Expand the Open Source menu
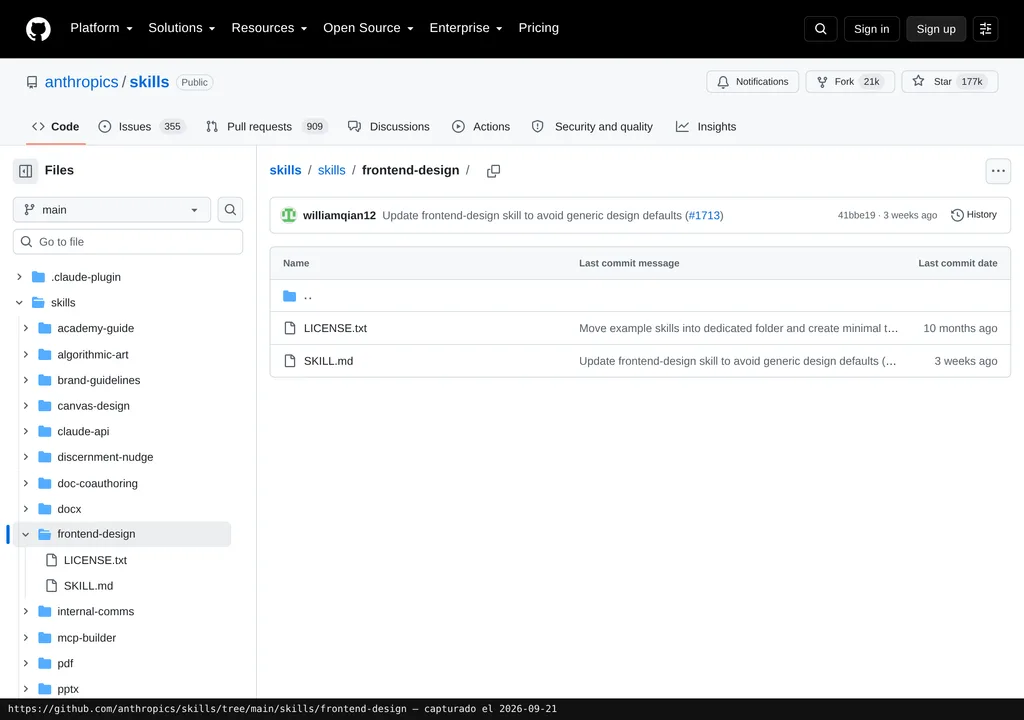Screen dimensions: 1024x720 coord(368,28)
